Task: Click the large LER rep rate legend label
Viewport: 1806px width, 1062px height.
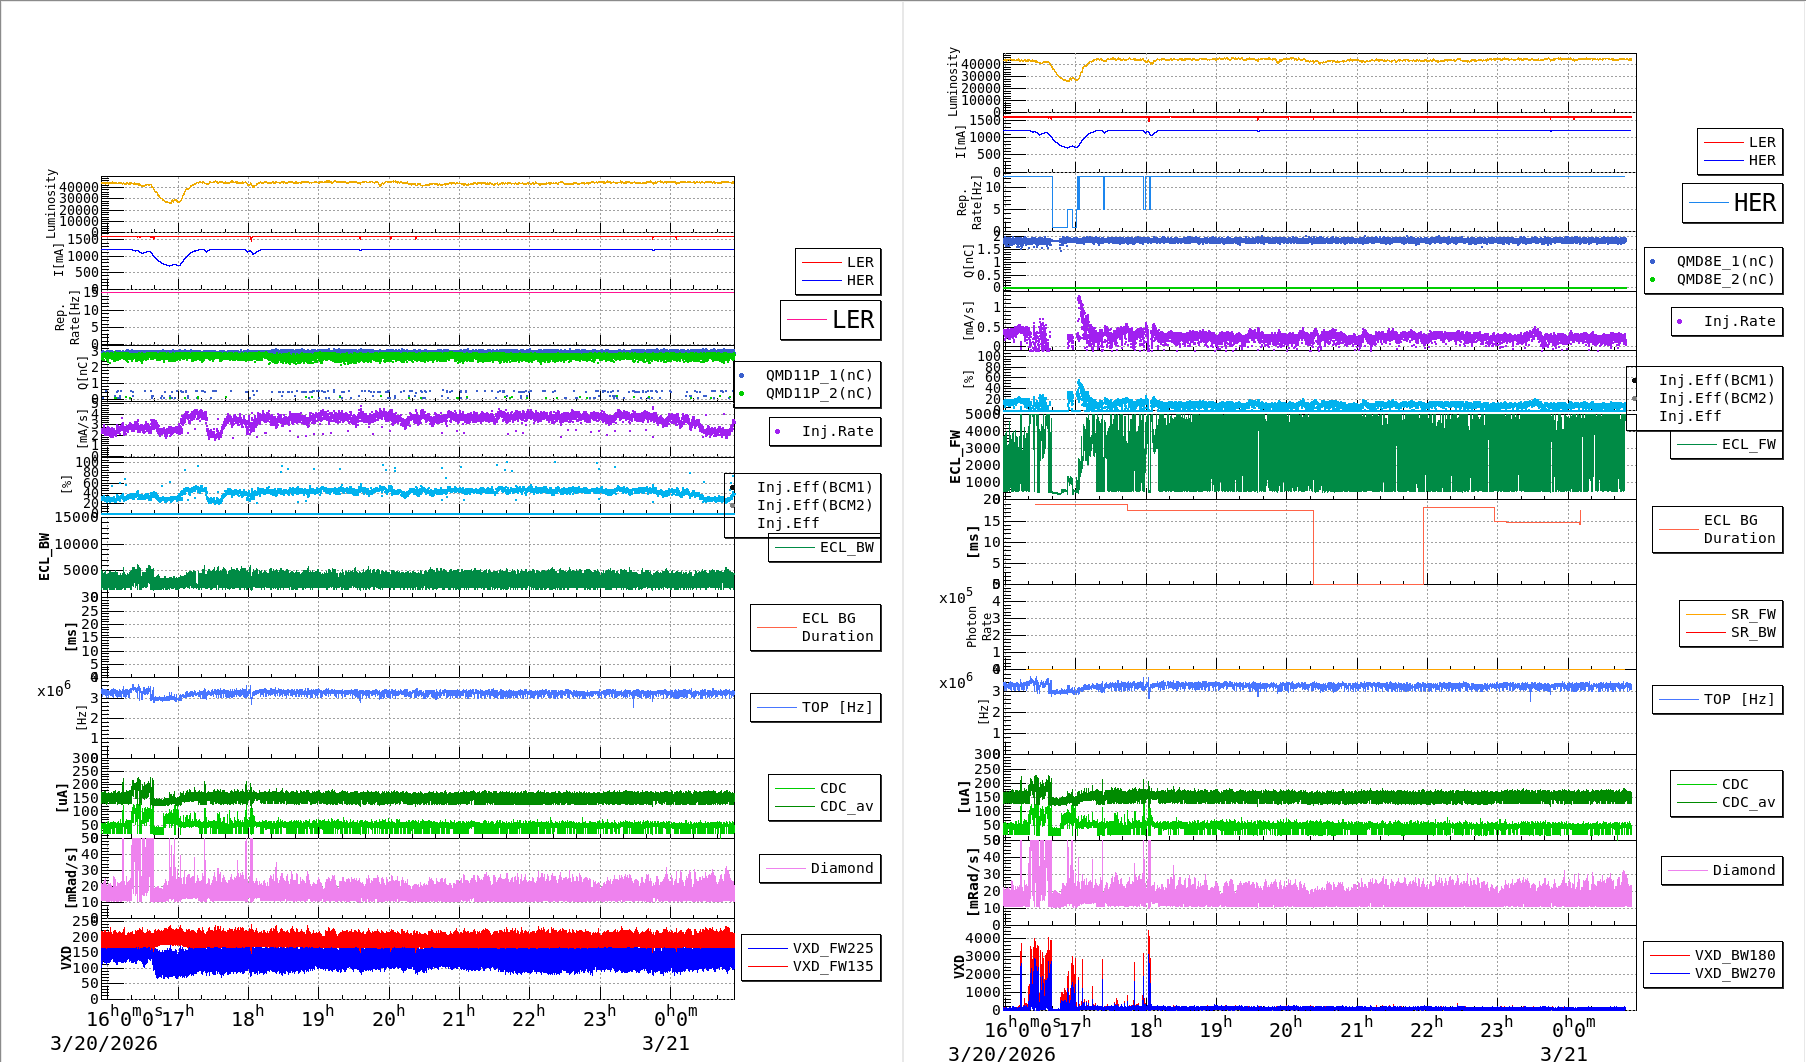Action: 852,320
